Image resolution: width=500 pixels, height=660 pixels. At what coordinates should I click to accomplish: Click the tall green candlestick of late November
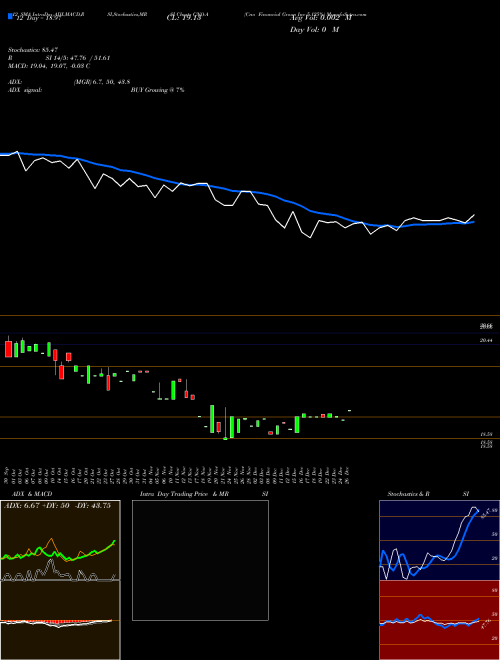pos(212,419)
